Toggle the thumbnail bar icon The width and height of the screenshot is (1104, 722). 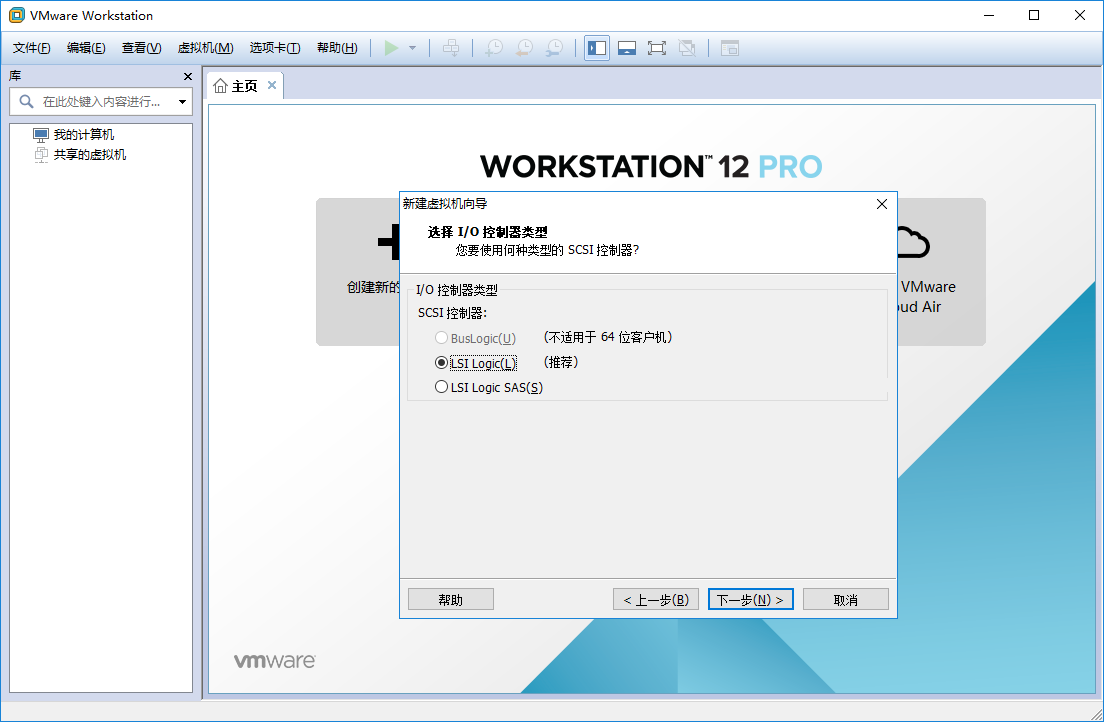click(x=627, y=48)
